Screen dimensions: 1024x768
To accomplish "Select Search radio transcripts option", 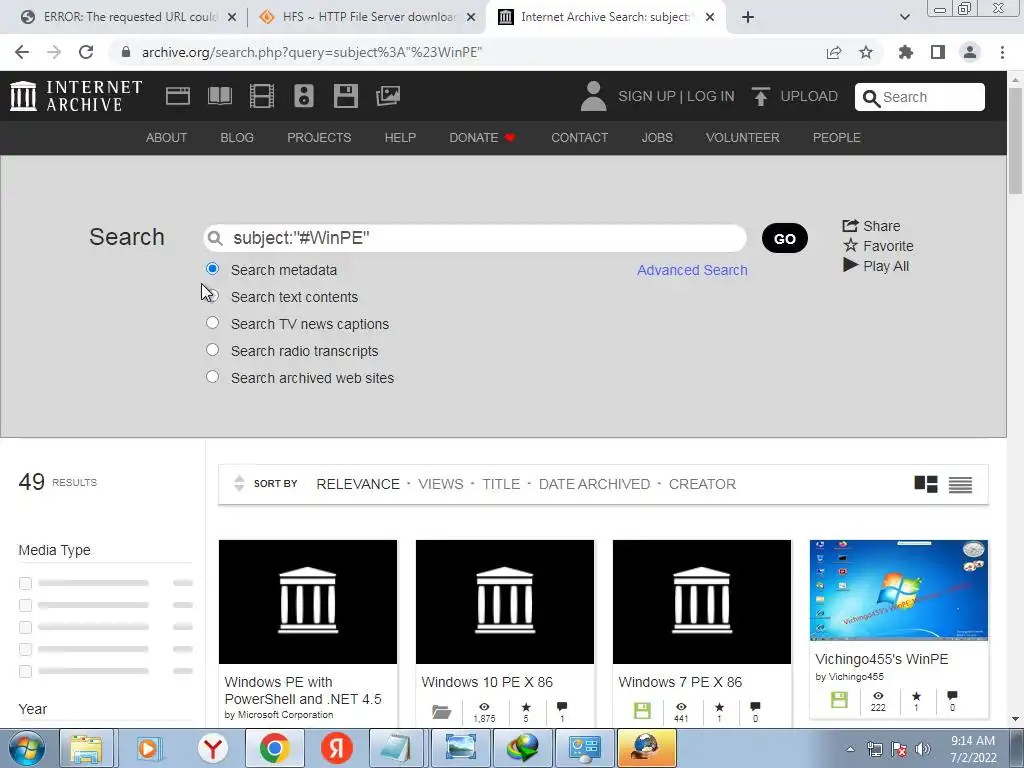I will point(212,349).
